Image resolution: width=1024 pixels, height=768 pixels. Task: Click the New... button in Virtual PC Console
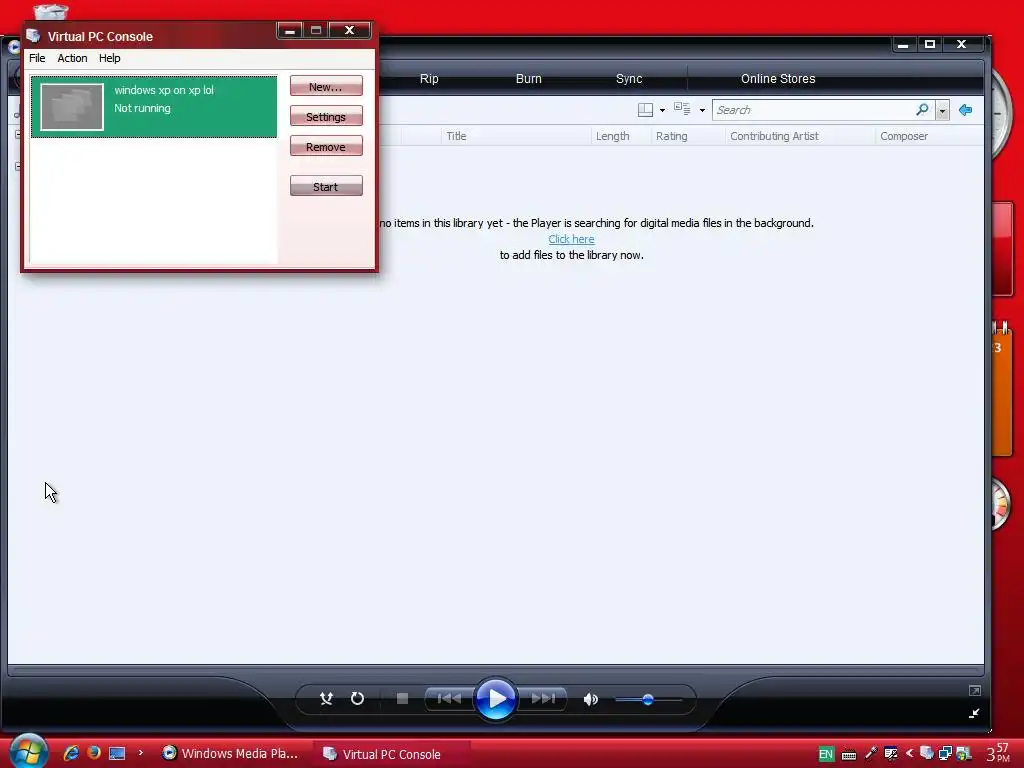coord(326,86)
